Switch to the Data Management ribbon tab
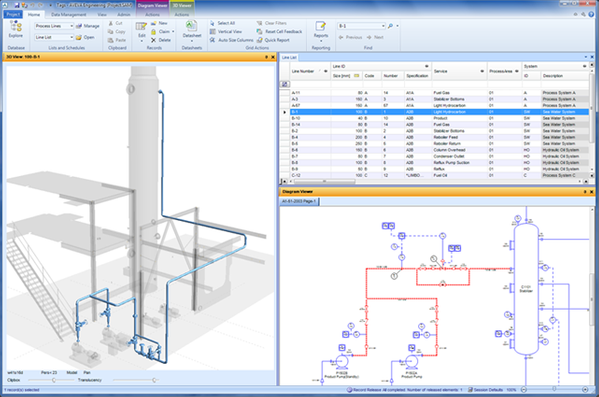 tap(69, 15)
